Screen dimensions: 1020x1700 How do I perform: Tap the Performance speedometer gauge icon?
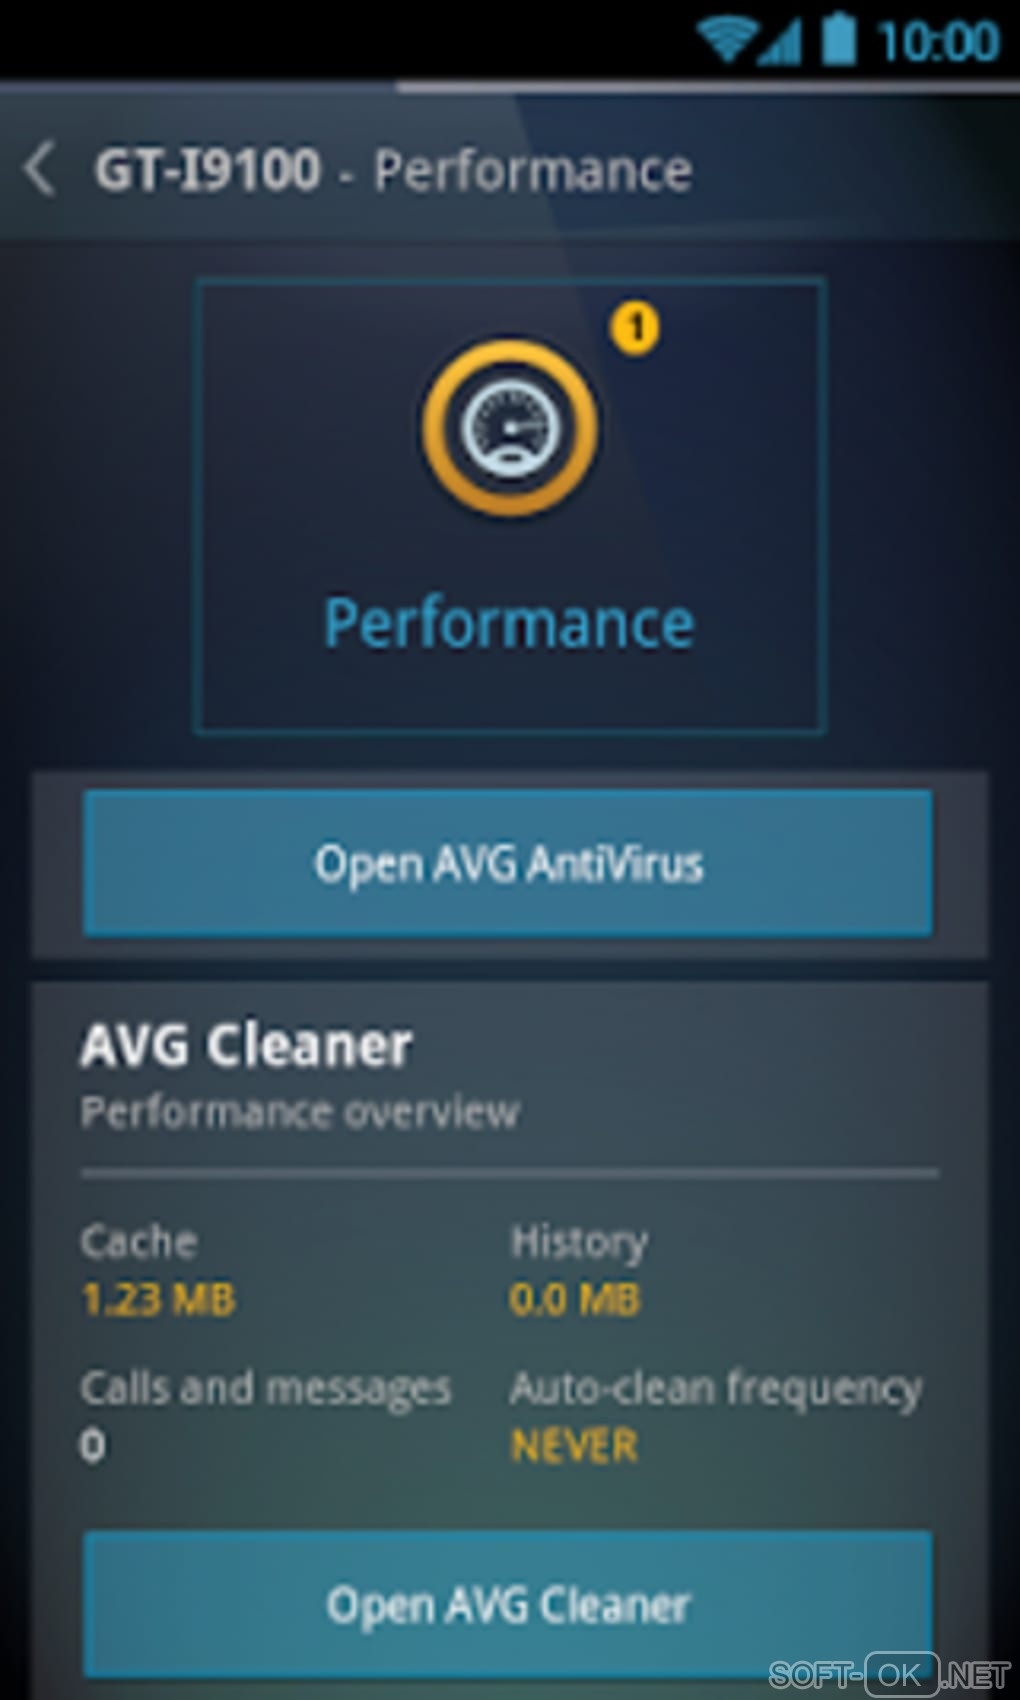510,428
